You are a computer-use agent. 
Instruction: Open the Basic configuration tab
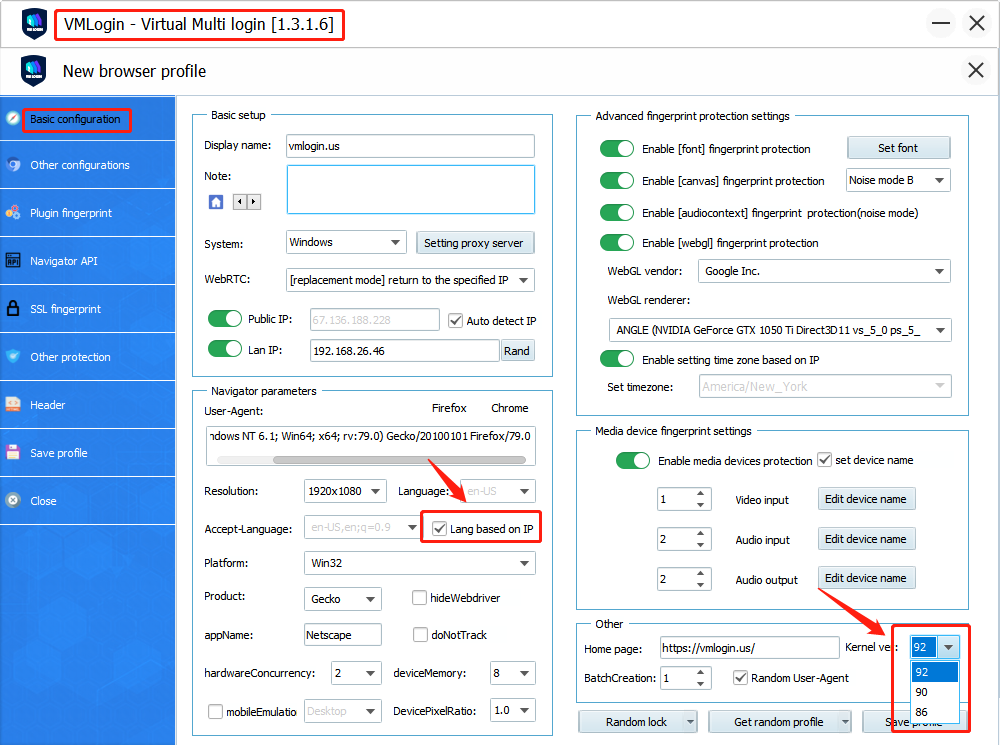75,119
